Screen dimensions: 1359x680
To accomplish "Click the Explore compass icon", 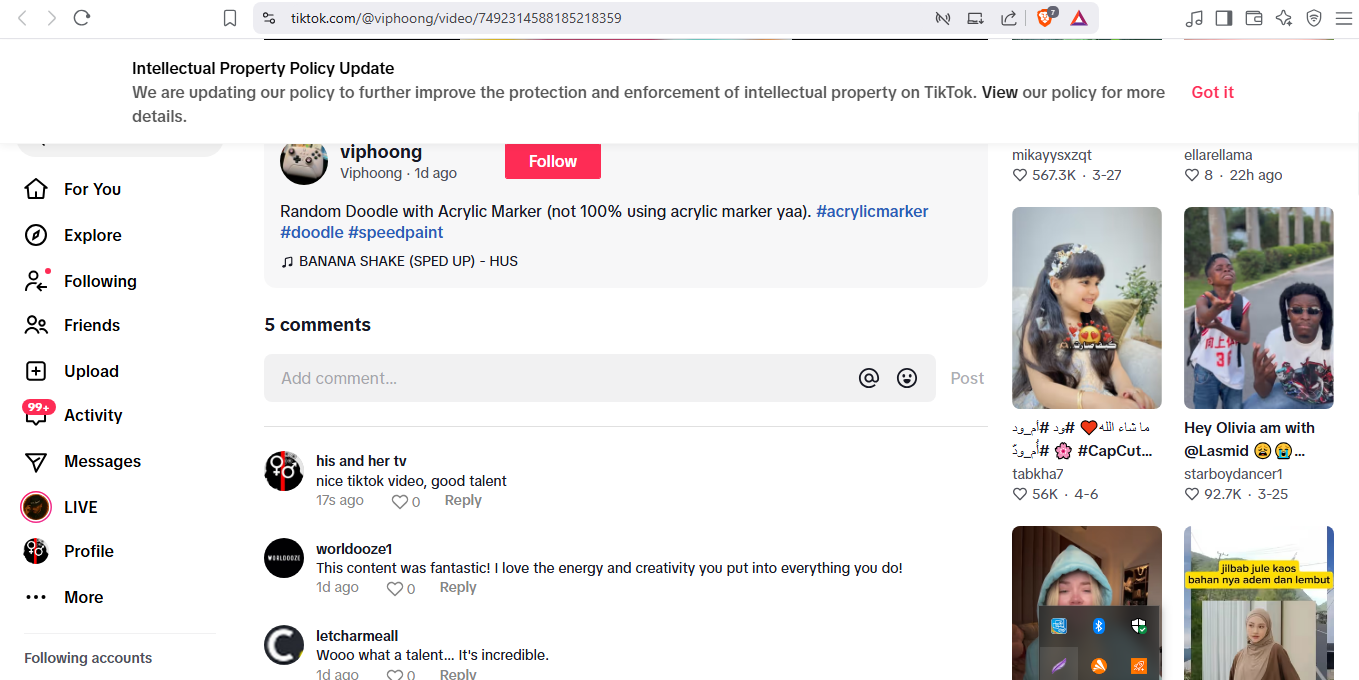I will pos(36,235).
